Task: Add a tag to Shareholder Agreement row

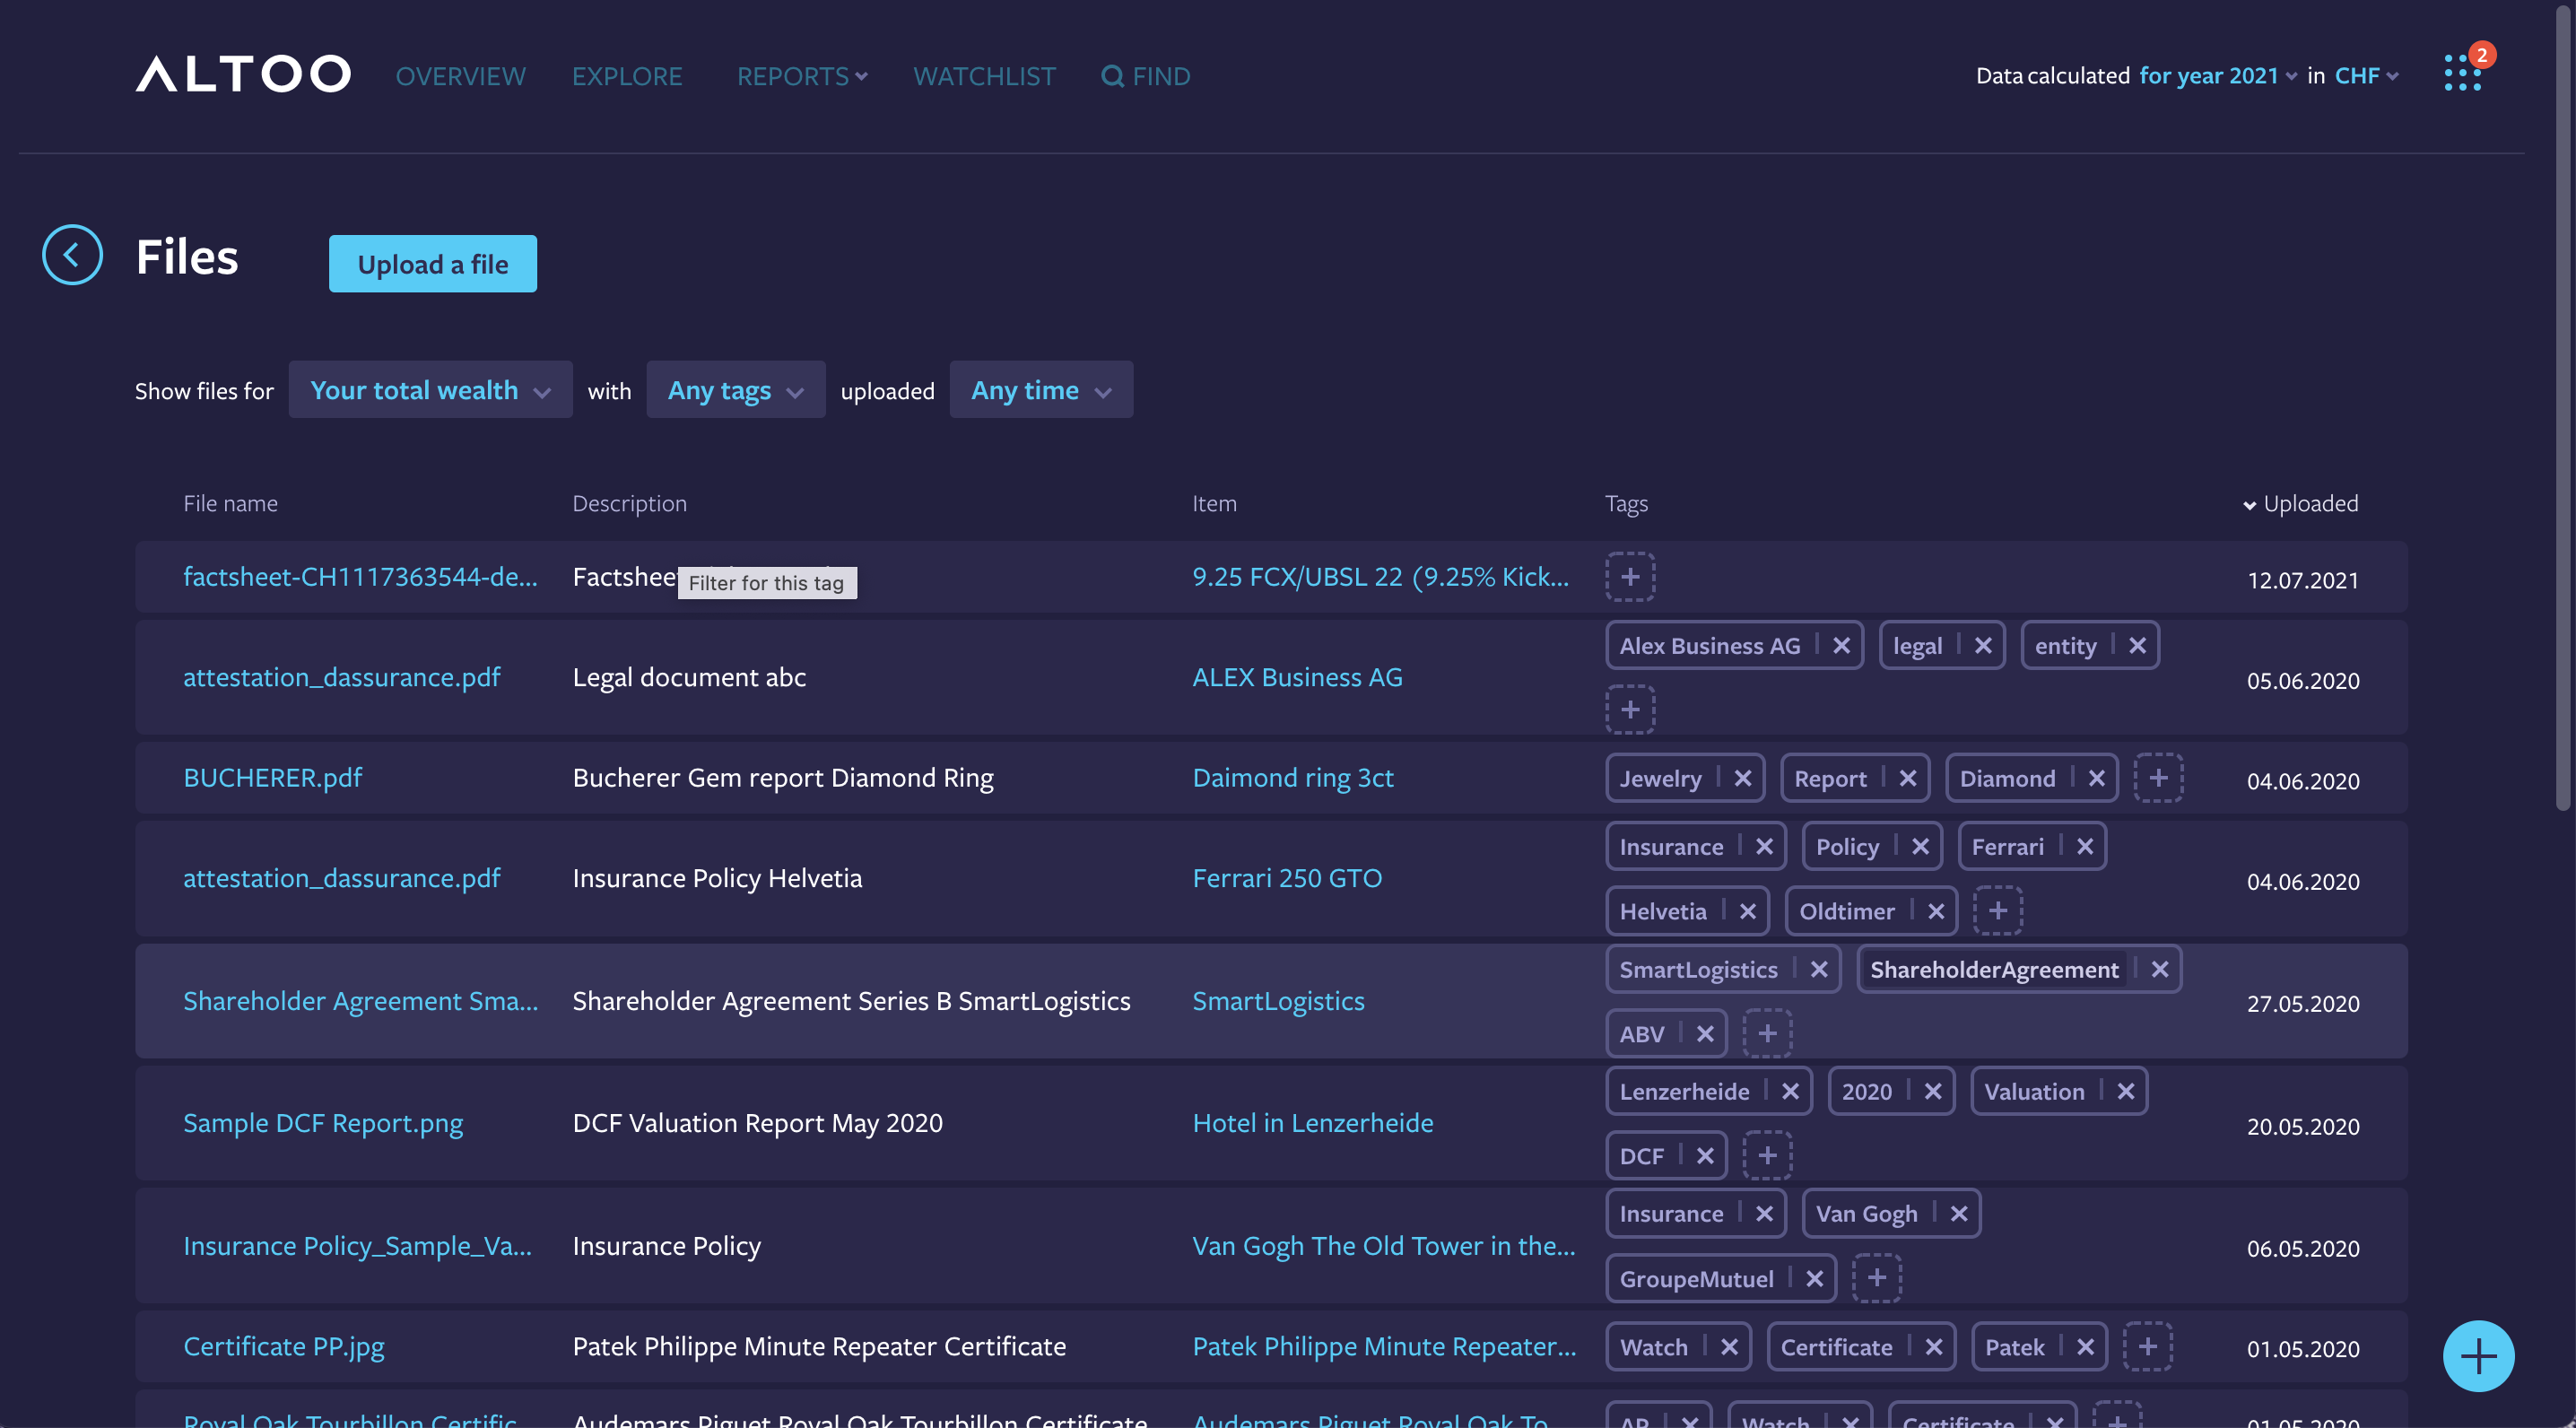Action: click(x=1767, y=1033)
